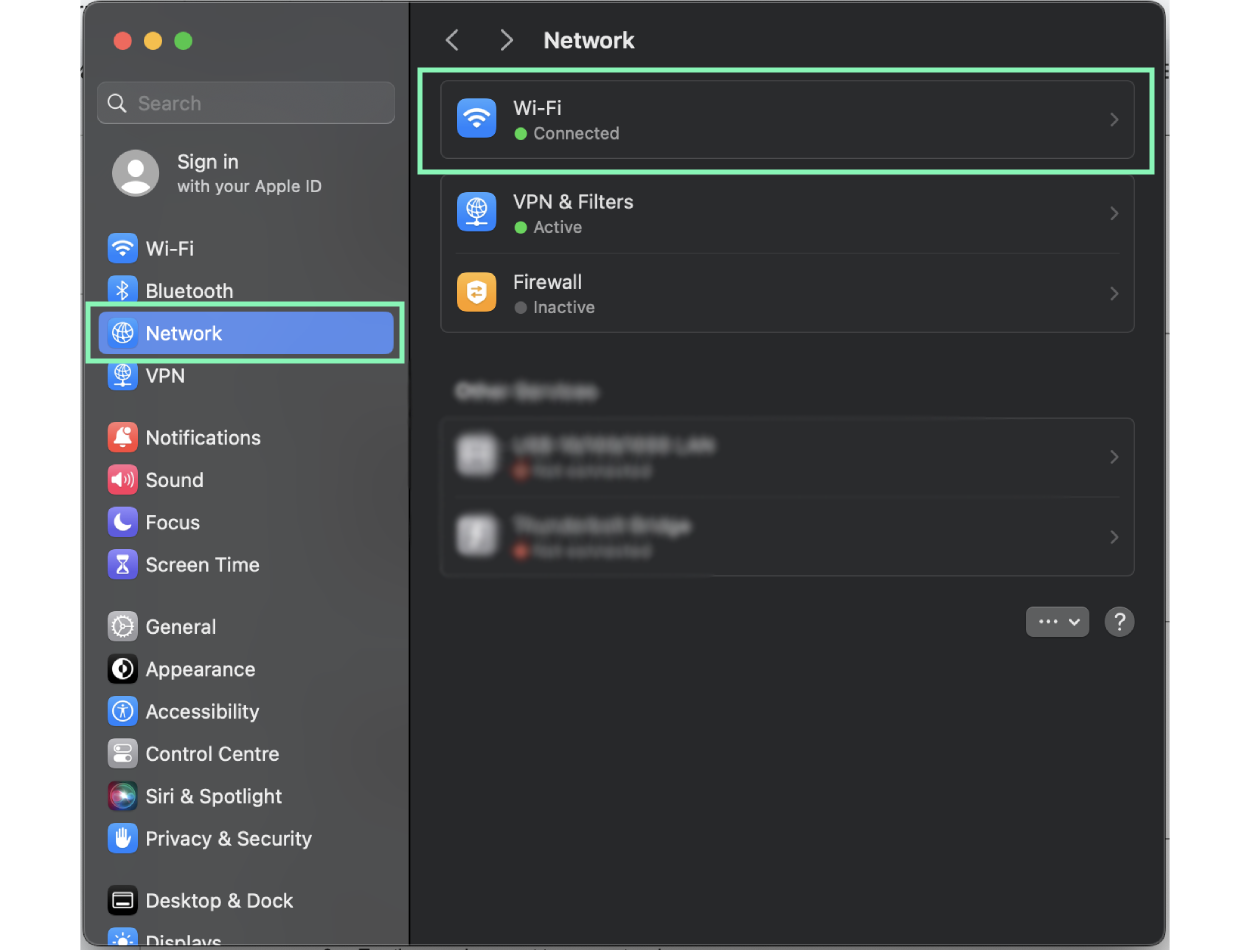Click the Network globe icon in the sidebar
Screen dimensions: 1250x950
tap(122, 333)
